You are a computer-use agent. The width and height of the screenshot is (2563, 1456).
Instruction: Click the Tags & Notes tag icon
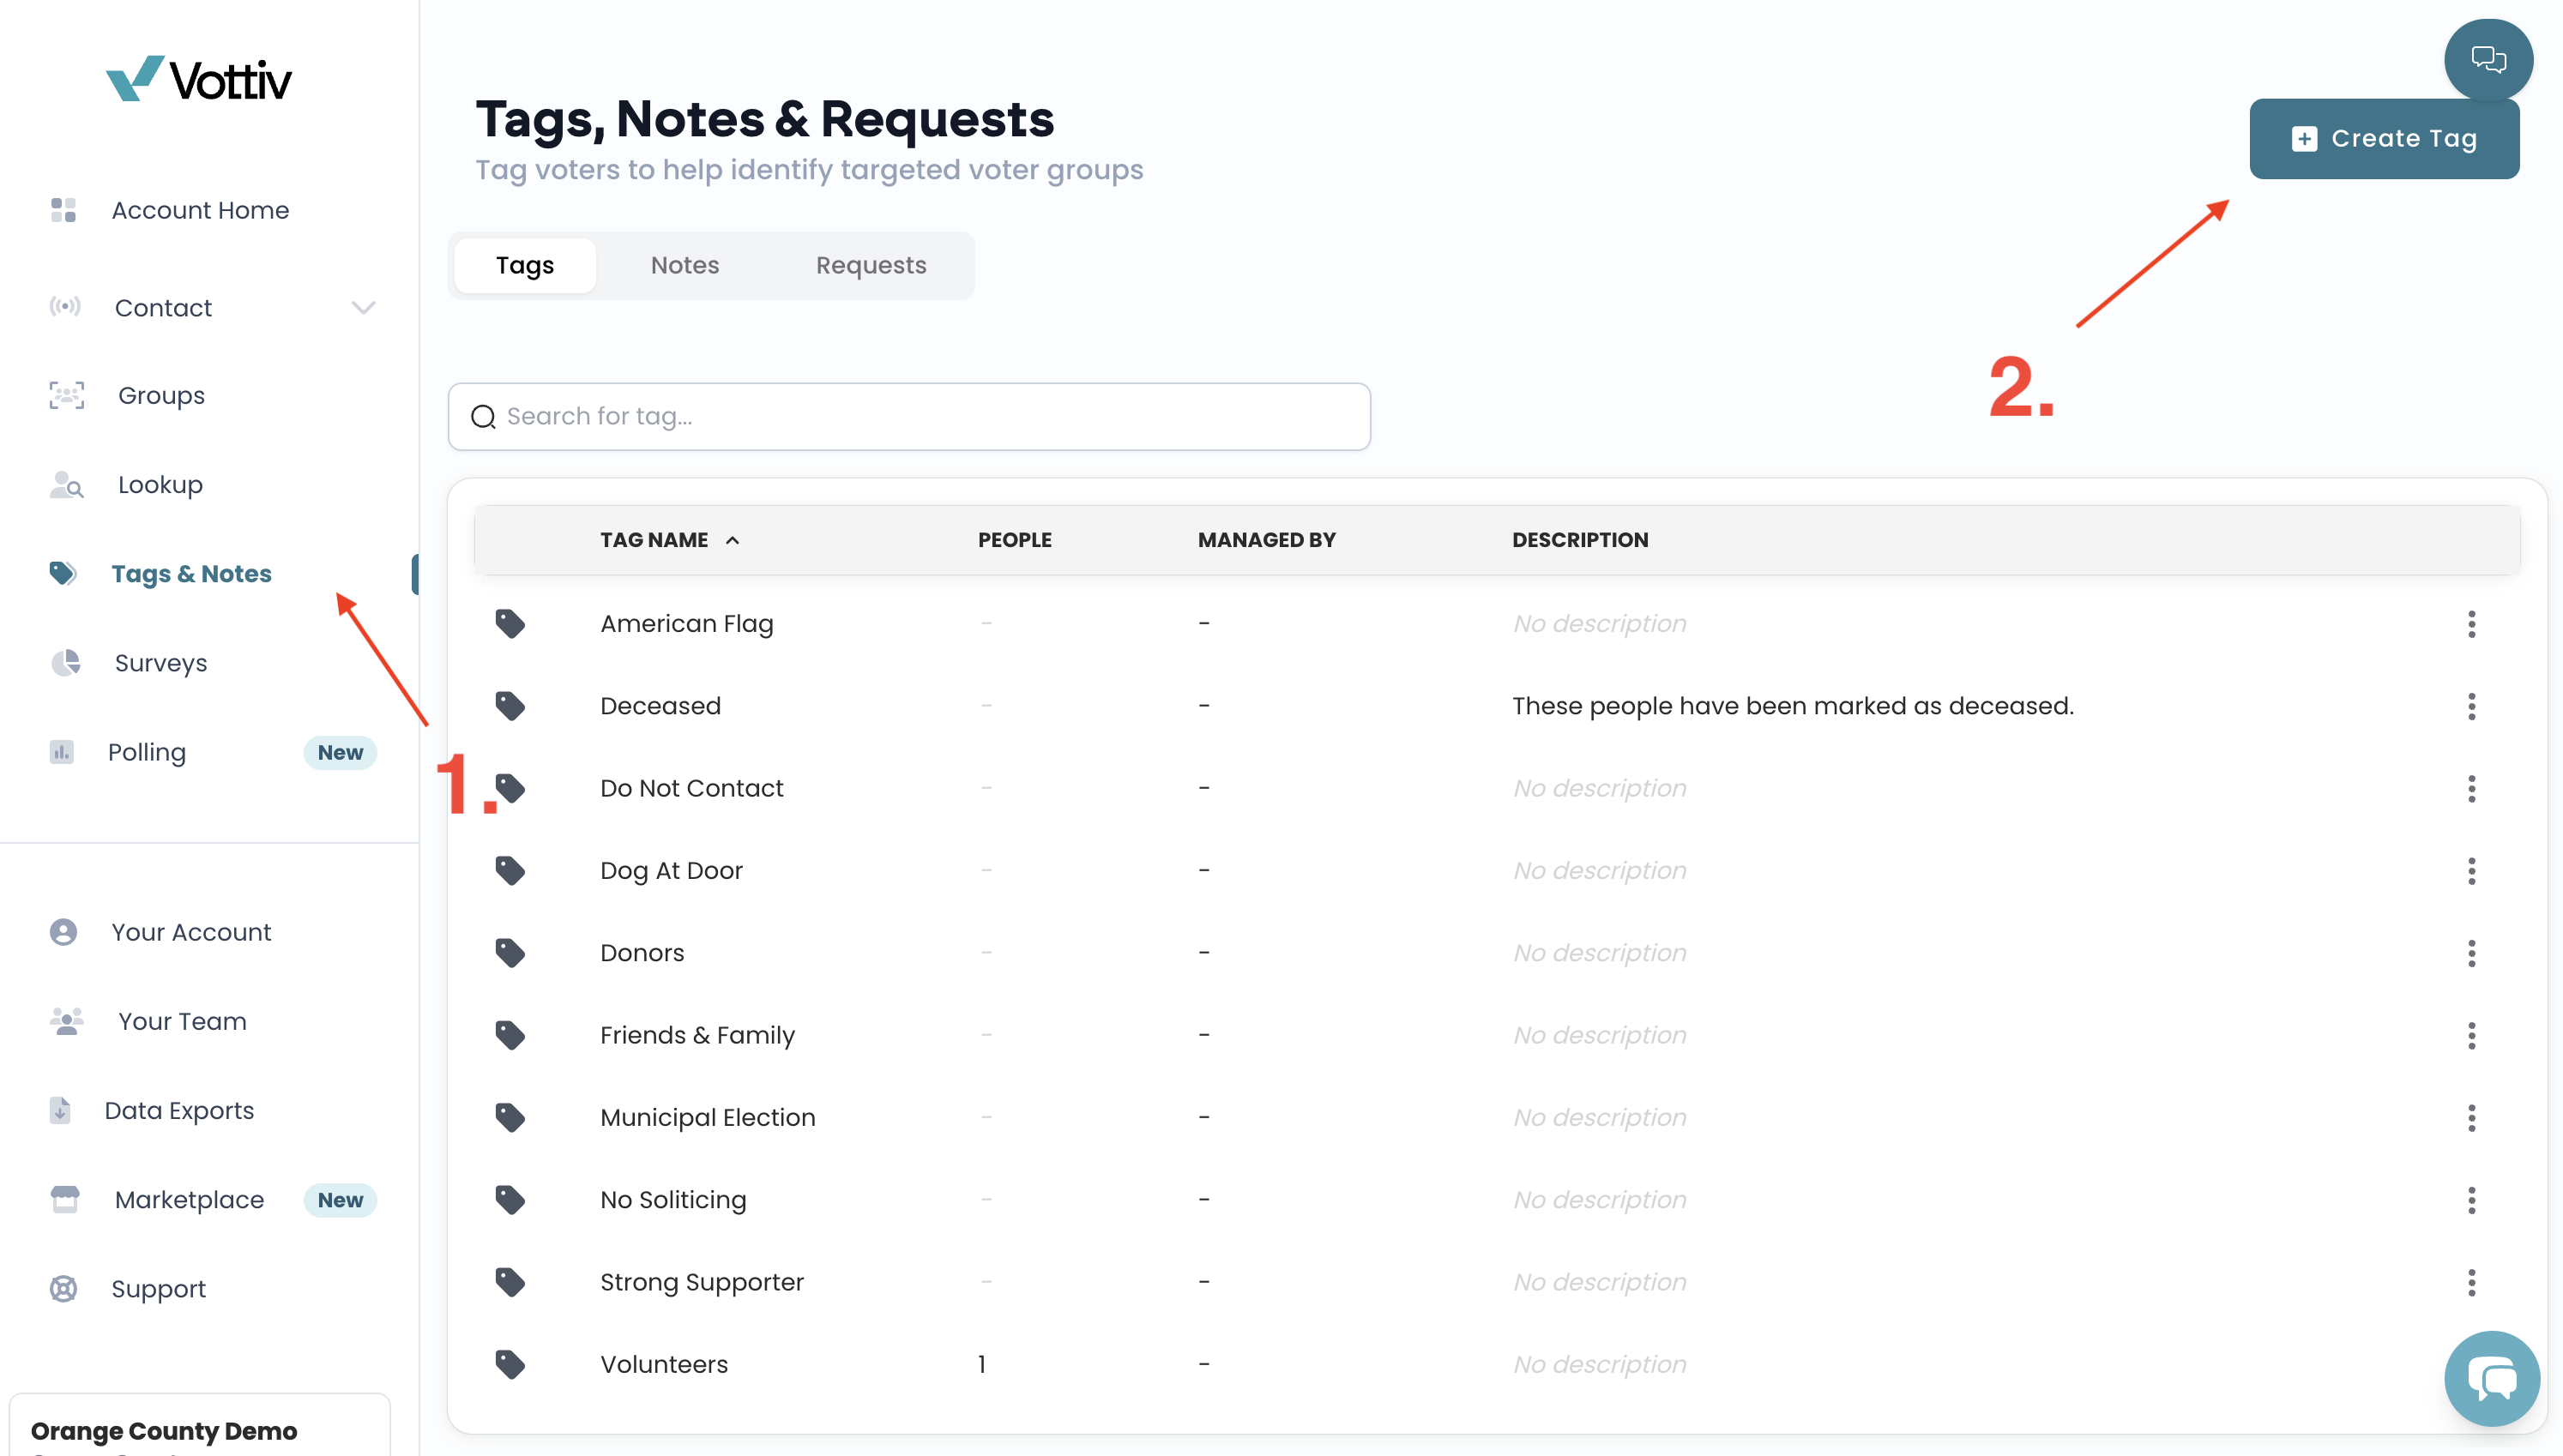63,573
